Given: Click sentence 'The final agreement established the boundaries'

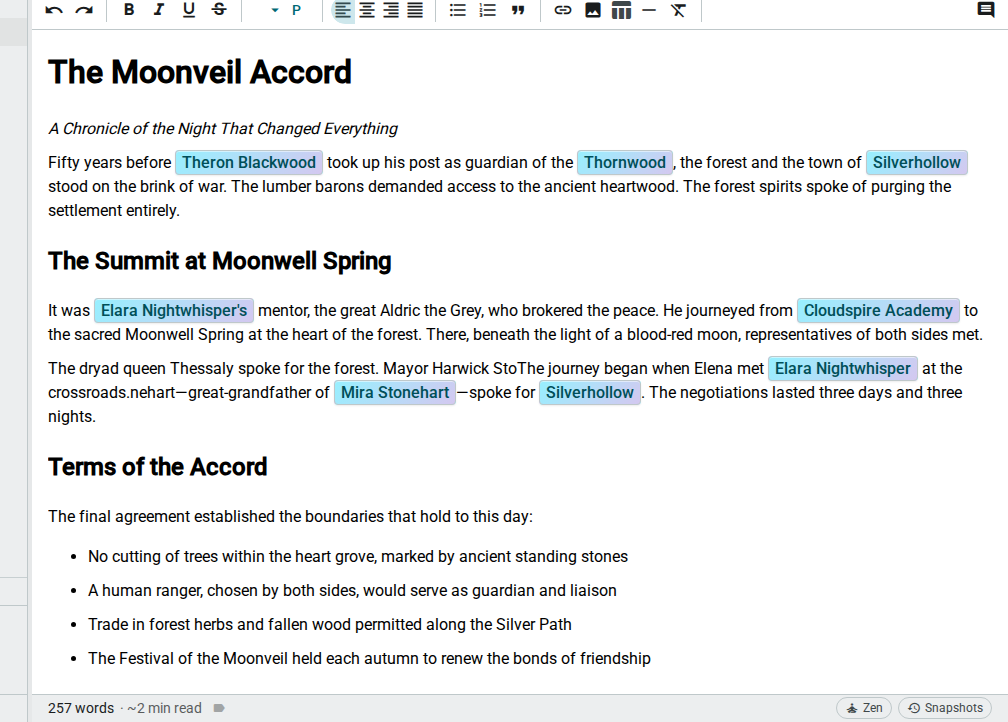Looking at the screenshot, I should 291,517.
